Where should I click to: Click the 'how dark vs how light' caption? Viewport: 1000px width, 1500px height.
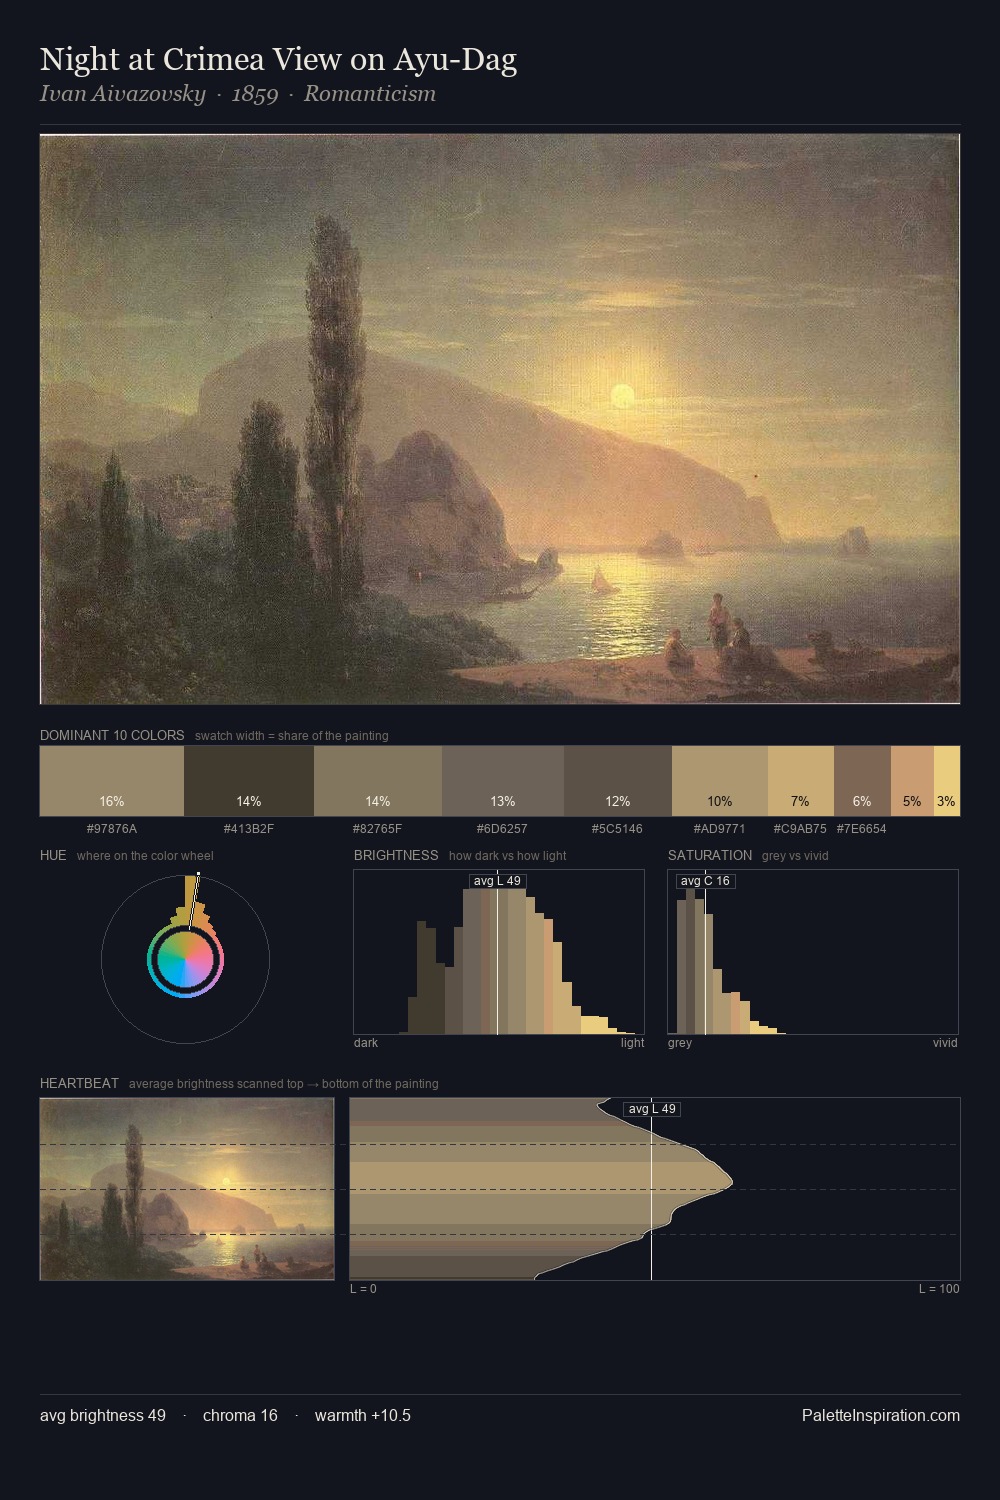(508, 856)
